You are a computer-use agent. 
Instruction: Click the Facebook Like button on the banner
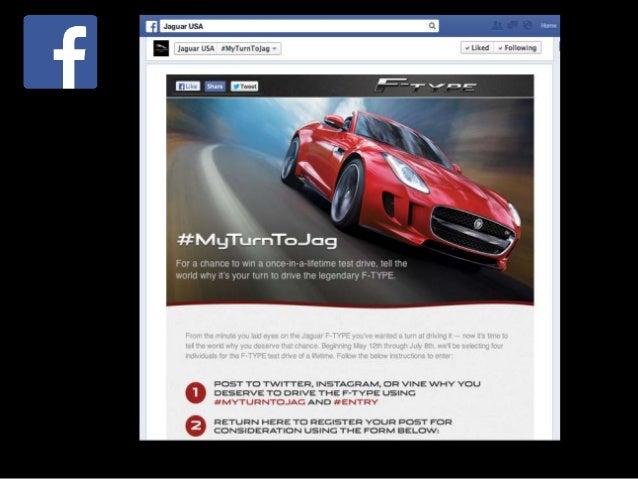188,86
